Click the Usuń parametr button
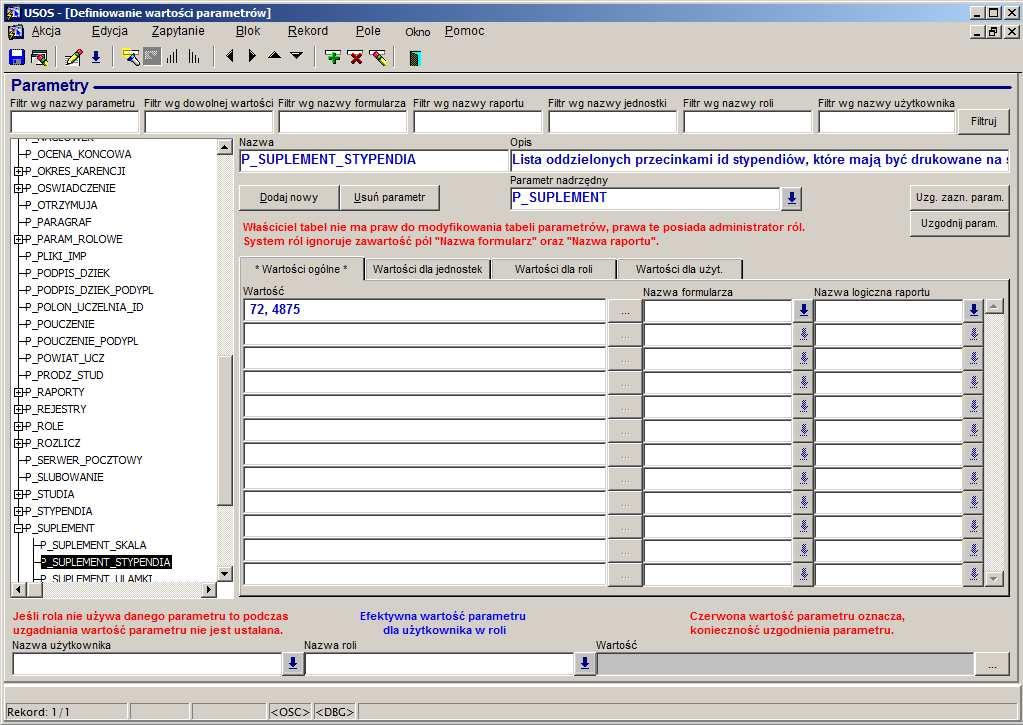The width and height of the screenshot is (1023, 725). coord(389,198)
